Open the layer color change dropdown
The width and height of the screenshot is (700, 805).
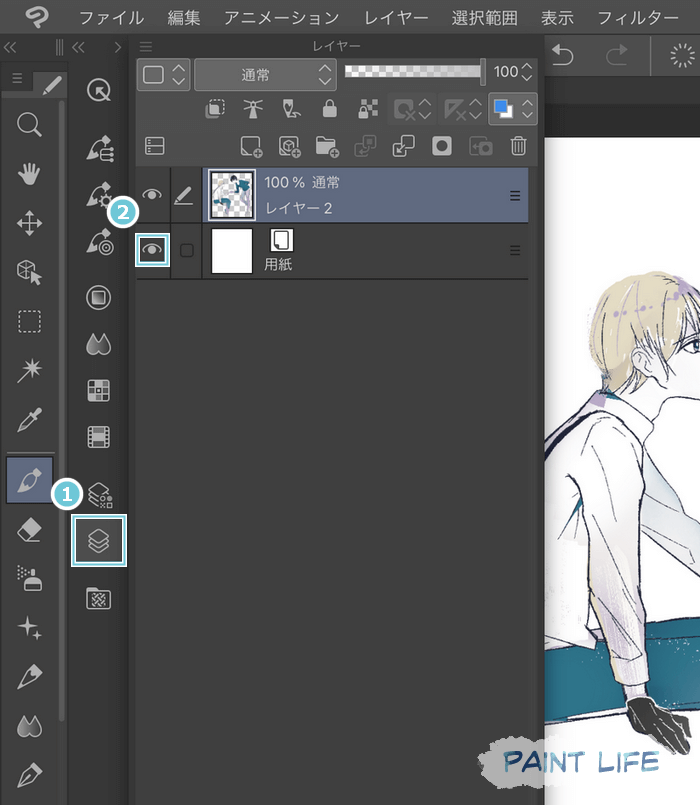click(513, 109)
